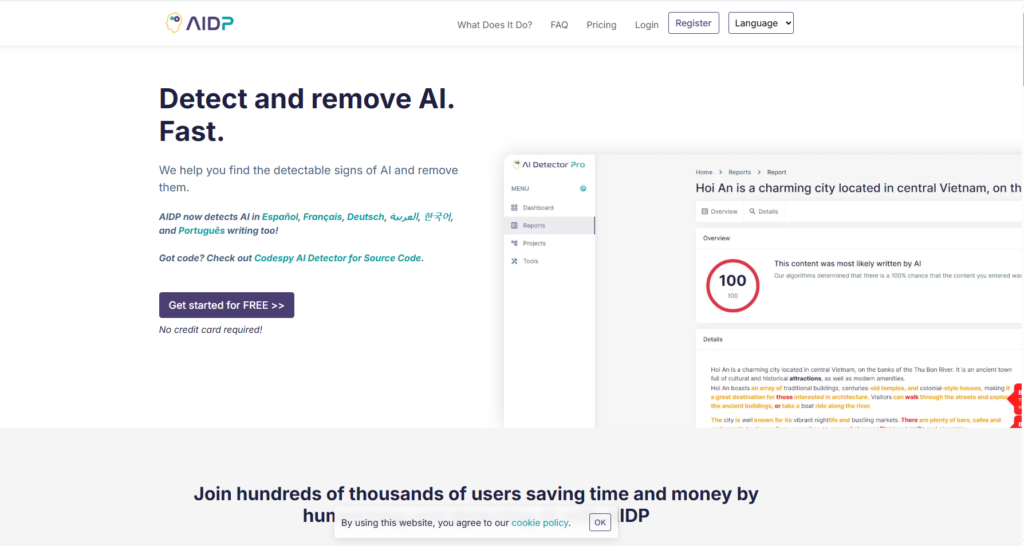Open the Language dropdown
The height and width of the screenshot is (546, 1024).
(x=761, y=23)
